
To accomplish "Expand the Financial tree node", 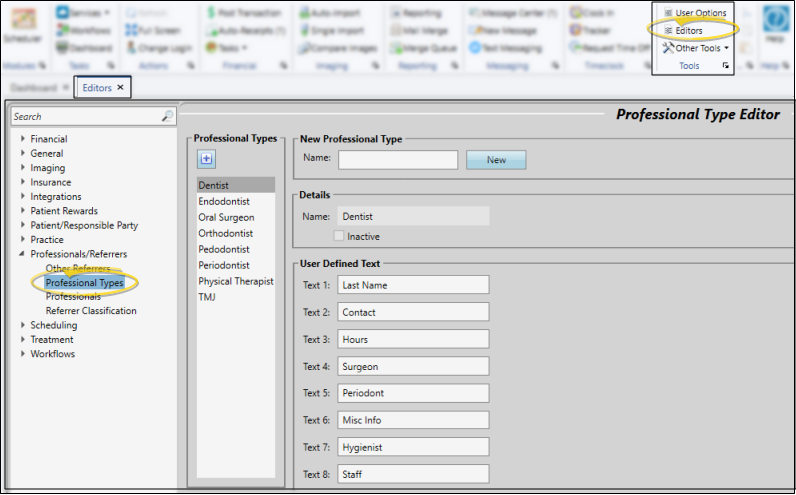I will coord(22,139).
